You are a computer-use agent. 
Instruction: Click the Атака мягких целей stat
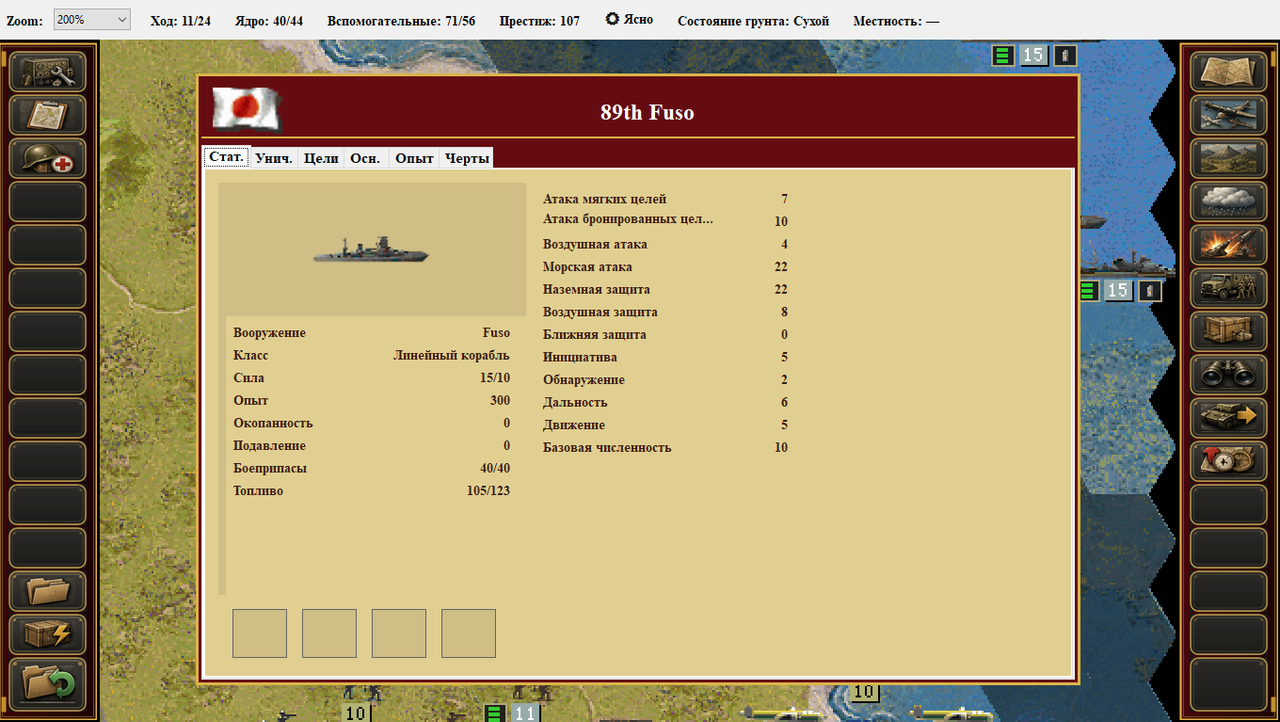point(665,199)
